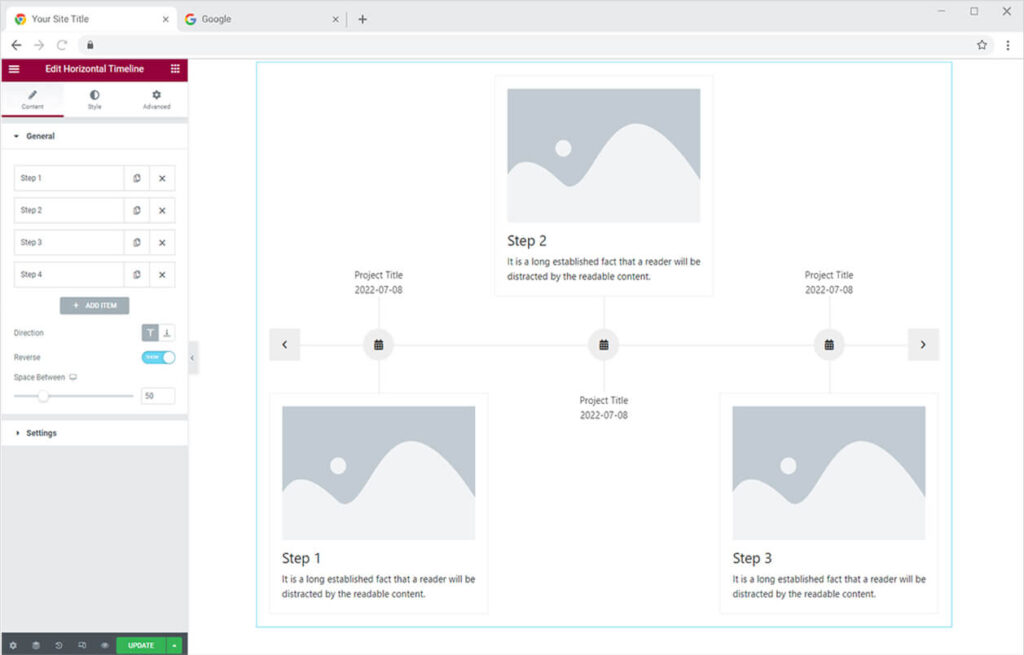Set Direction to top alignment
This screenshot has height=655, width=1024.
tap(150, 333)
